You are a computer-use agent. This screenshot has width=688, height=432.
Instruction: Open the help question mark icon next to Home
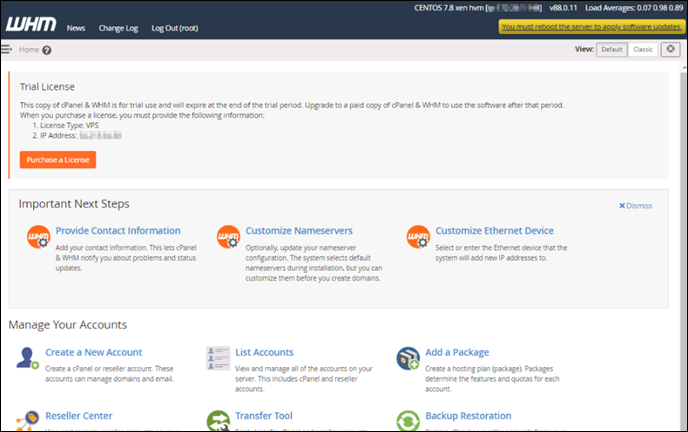click(x=47, y=50)
